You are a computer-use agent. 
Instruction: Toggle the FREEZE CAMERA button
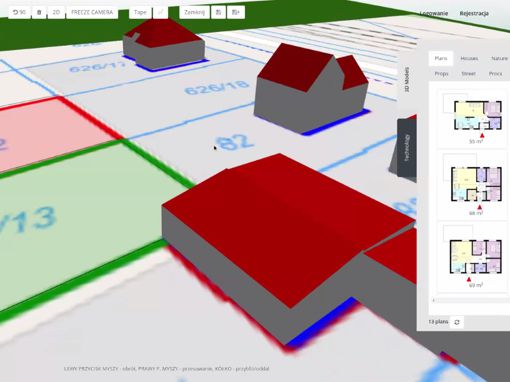tap(92, 12)
